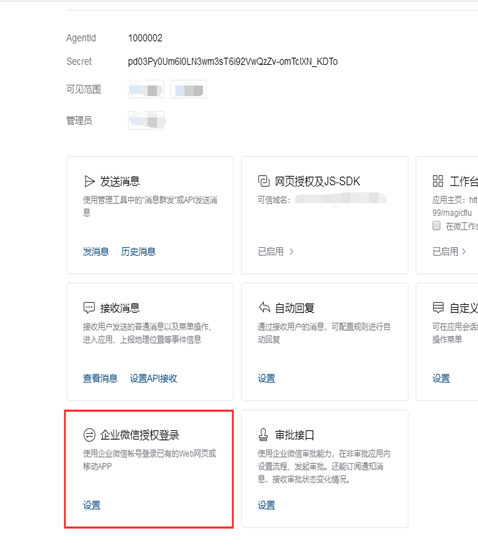Viewport: 478px width, 545px height.
Task: Expand 已启用 under 网页授权及JS-SDK
Action: pos(276,251)
